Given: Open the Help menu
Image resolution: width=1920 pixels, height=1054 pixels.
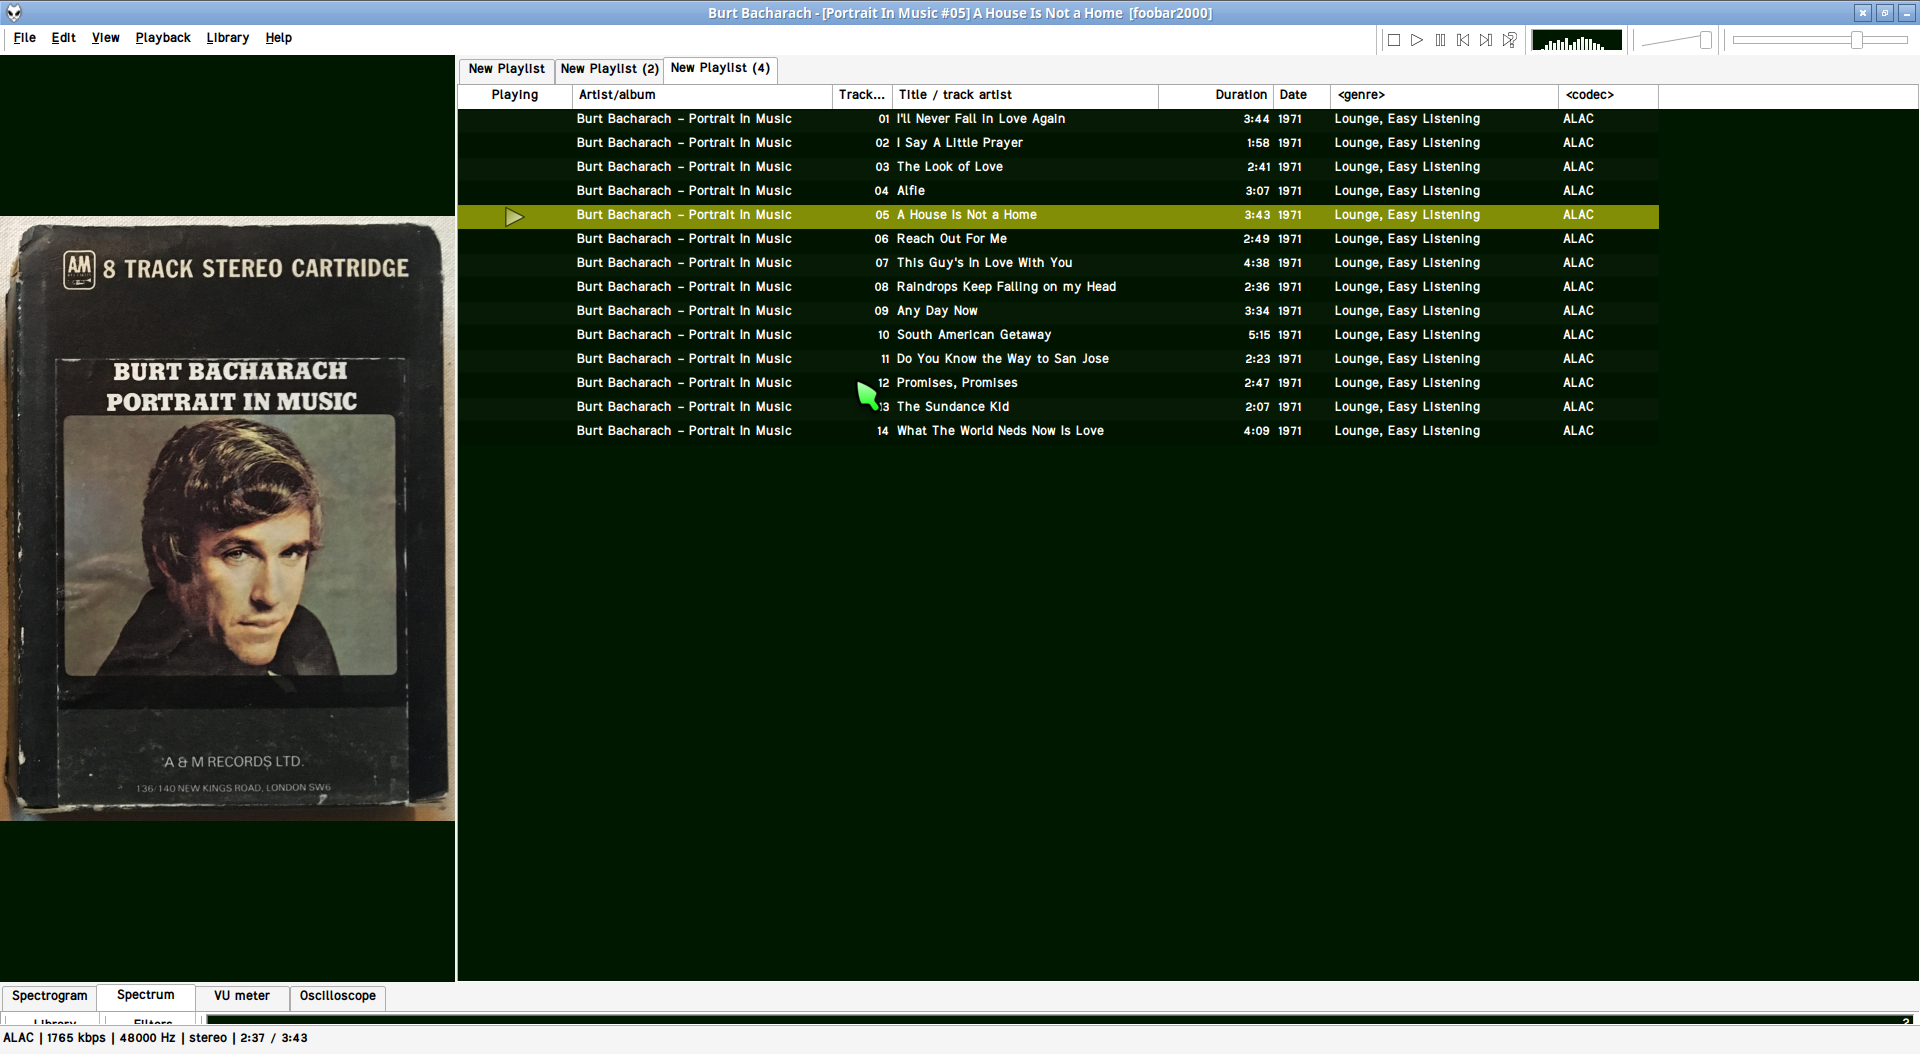Looking at the screenshot, I should [279, 38].
